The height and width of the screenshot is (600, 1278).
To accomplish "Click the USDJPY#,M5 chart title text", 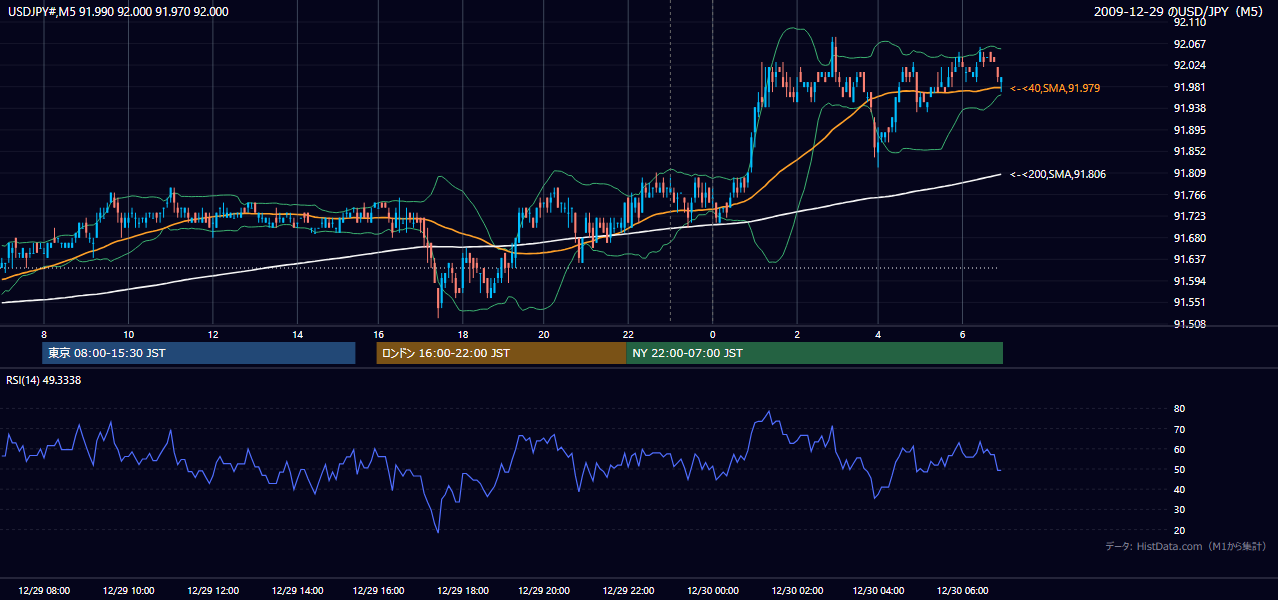I will pyautogui.click(x=118, y=12).
